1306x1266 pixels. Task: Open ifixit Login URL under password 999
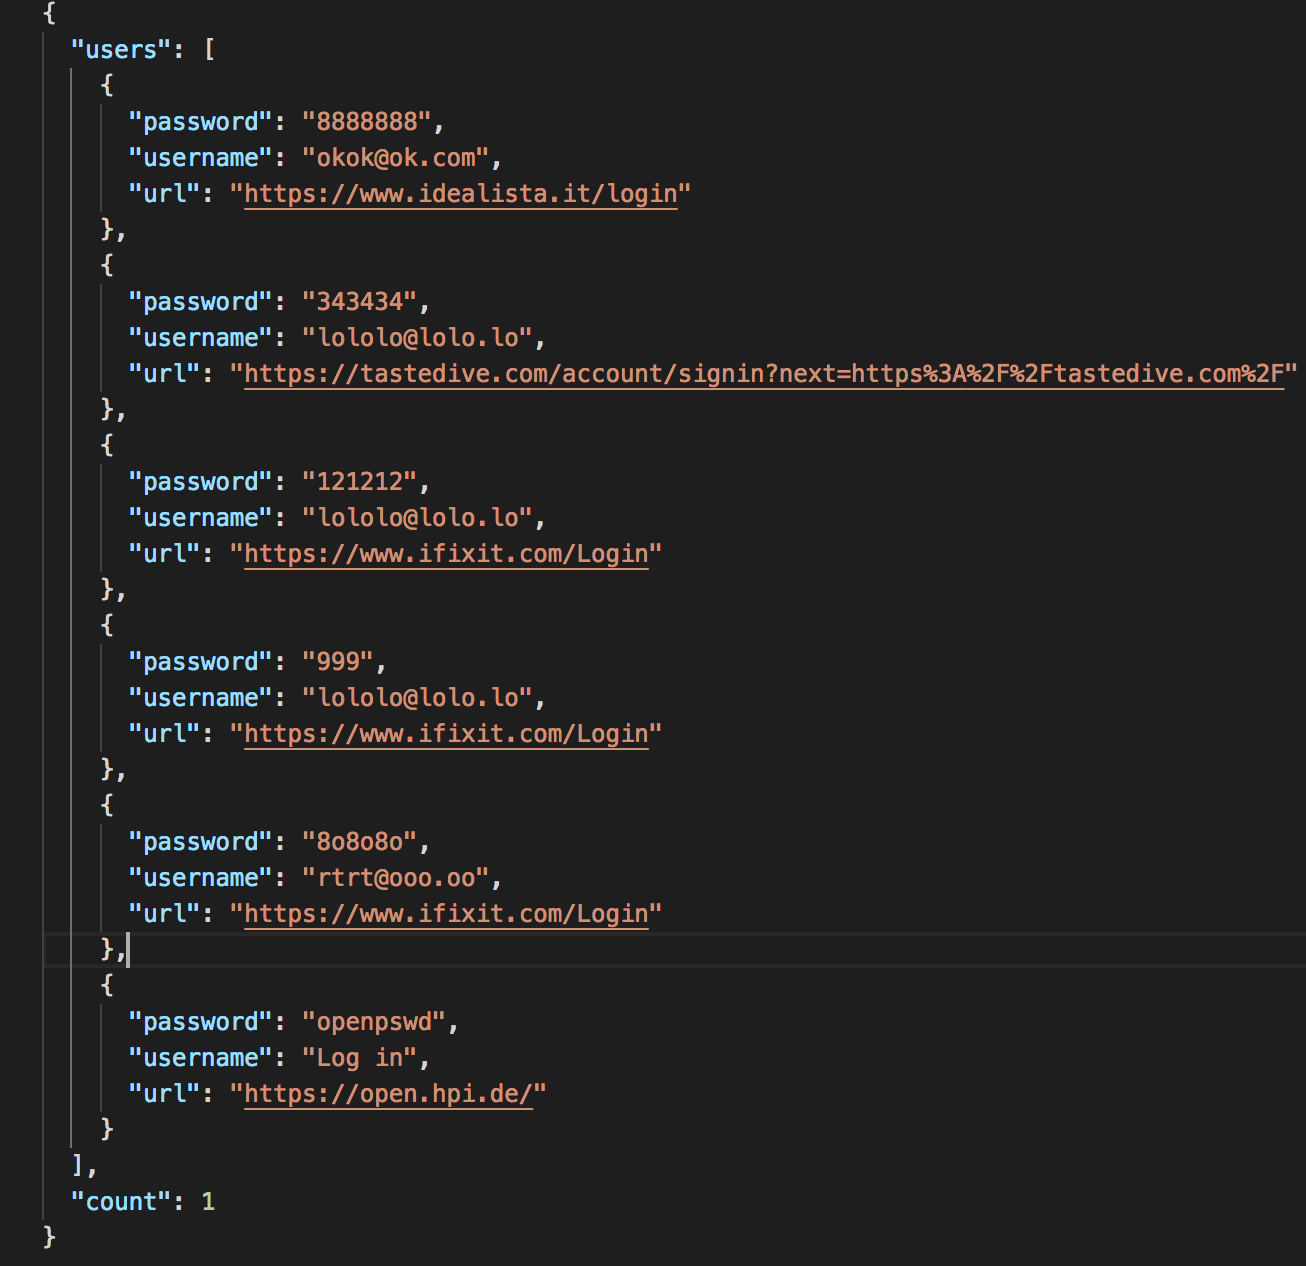[x=446, y=733]
